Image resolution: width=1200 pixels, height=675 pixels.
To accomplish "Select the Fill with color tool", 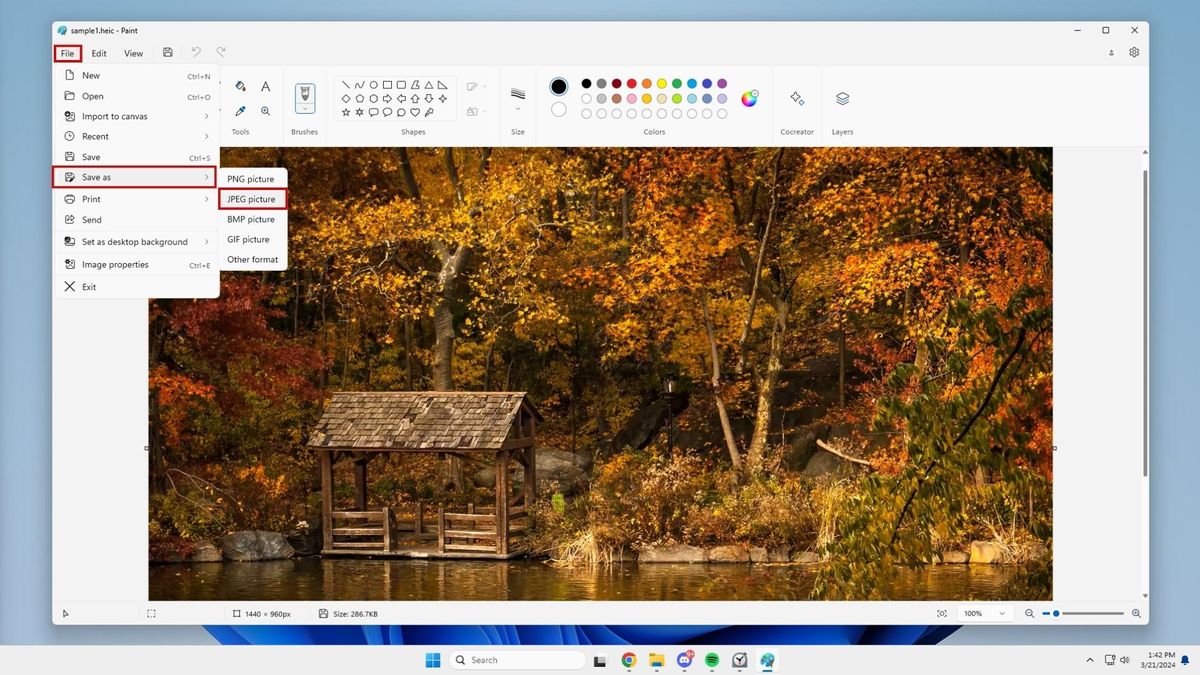I will (x=240, y=87).
